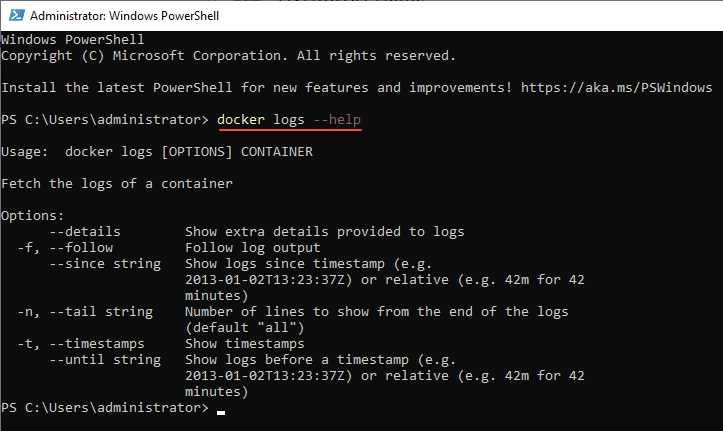This screenshot has width=723, height=431.
Task: Click the -n, --tail string option
Action: (x=85, y=312)
